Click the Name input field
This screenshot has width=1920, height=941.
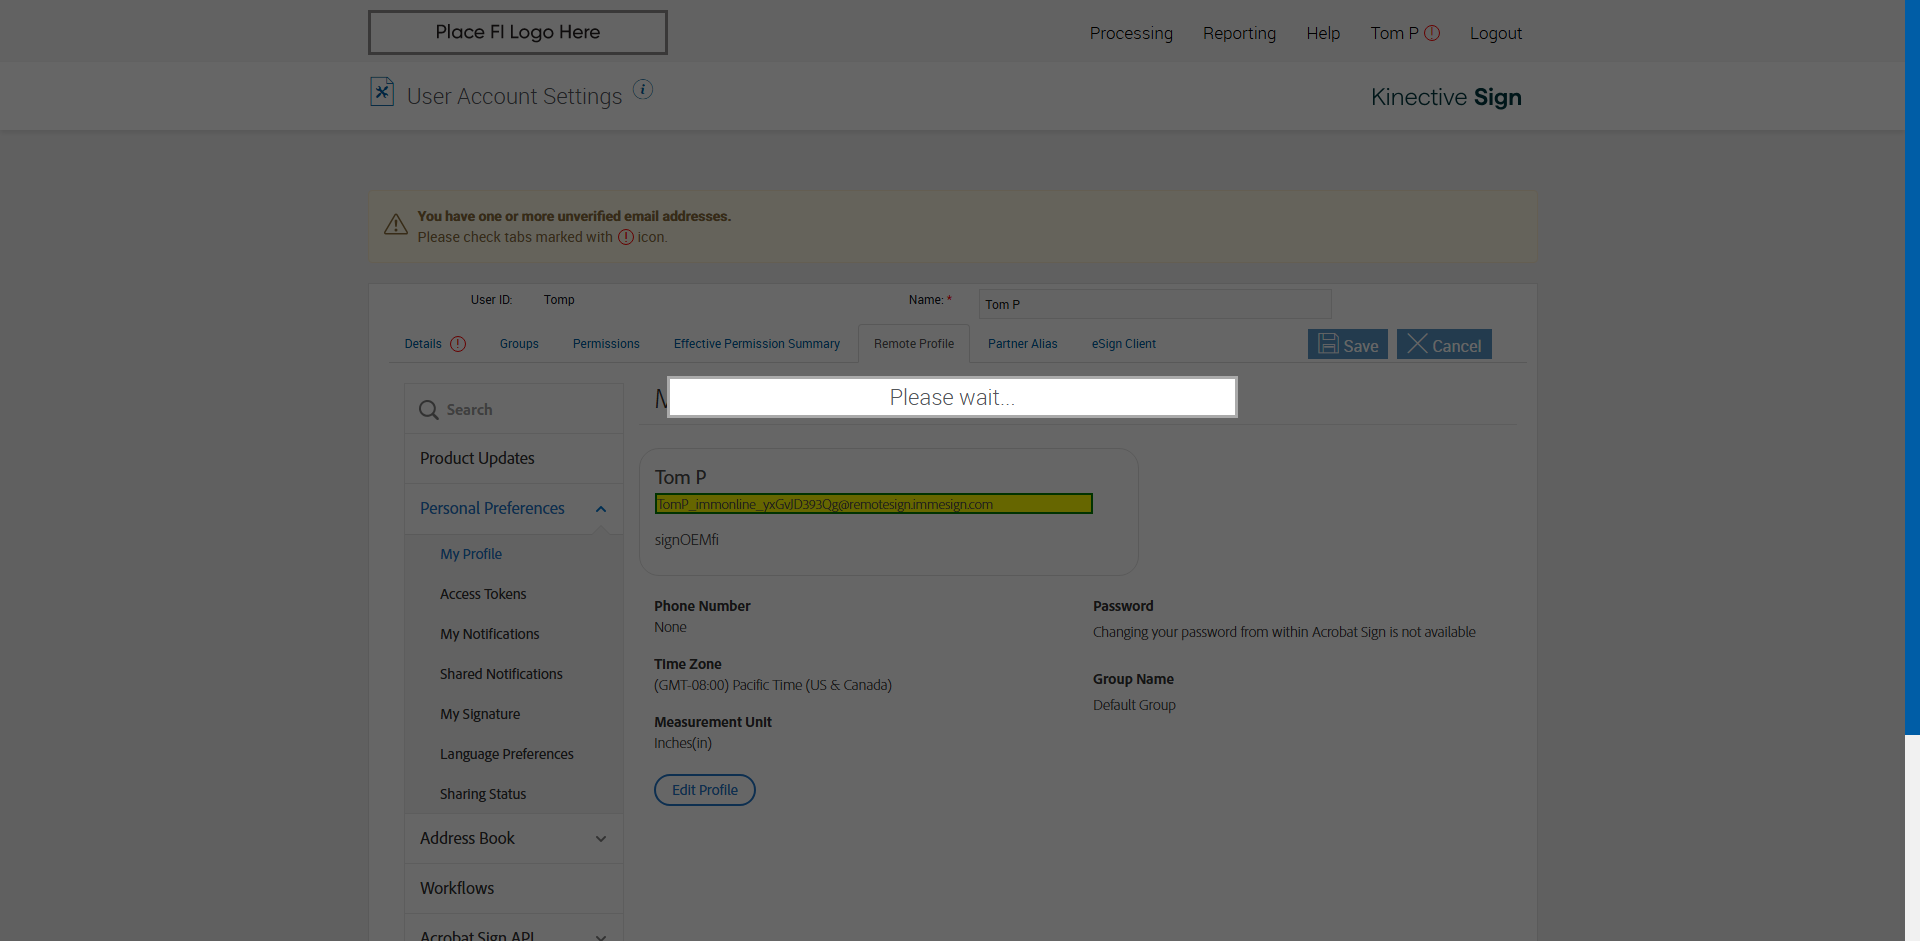1154,304
